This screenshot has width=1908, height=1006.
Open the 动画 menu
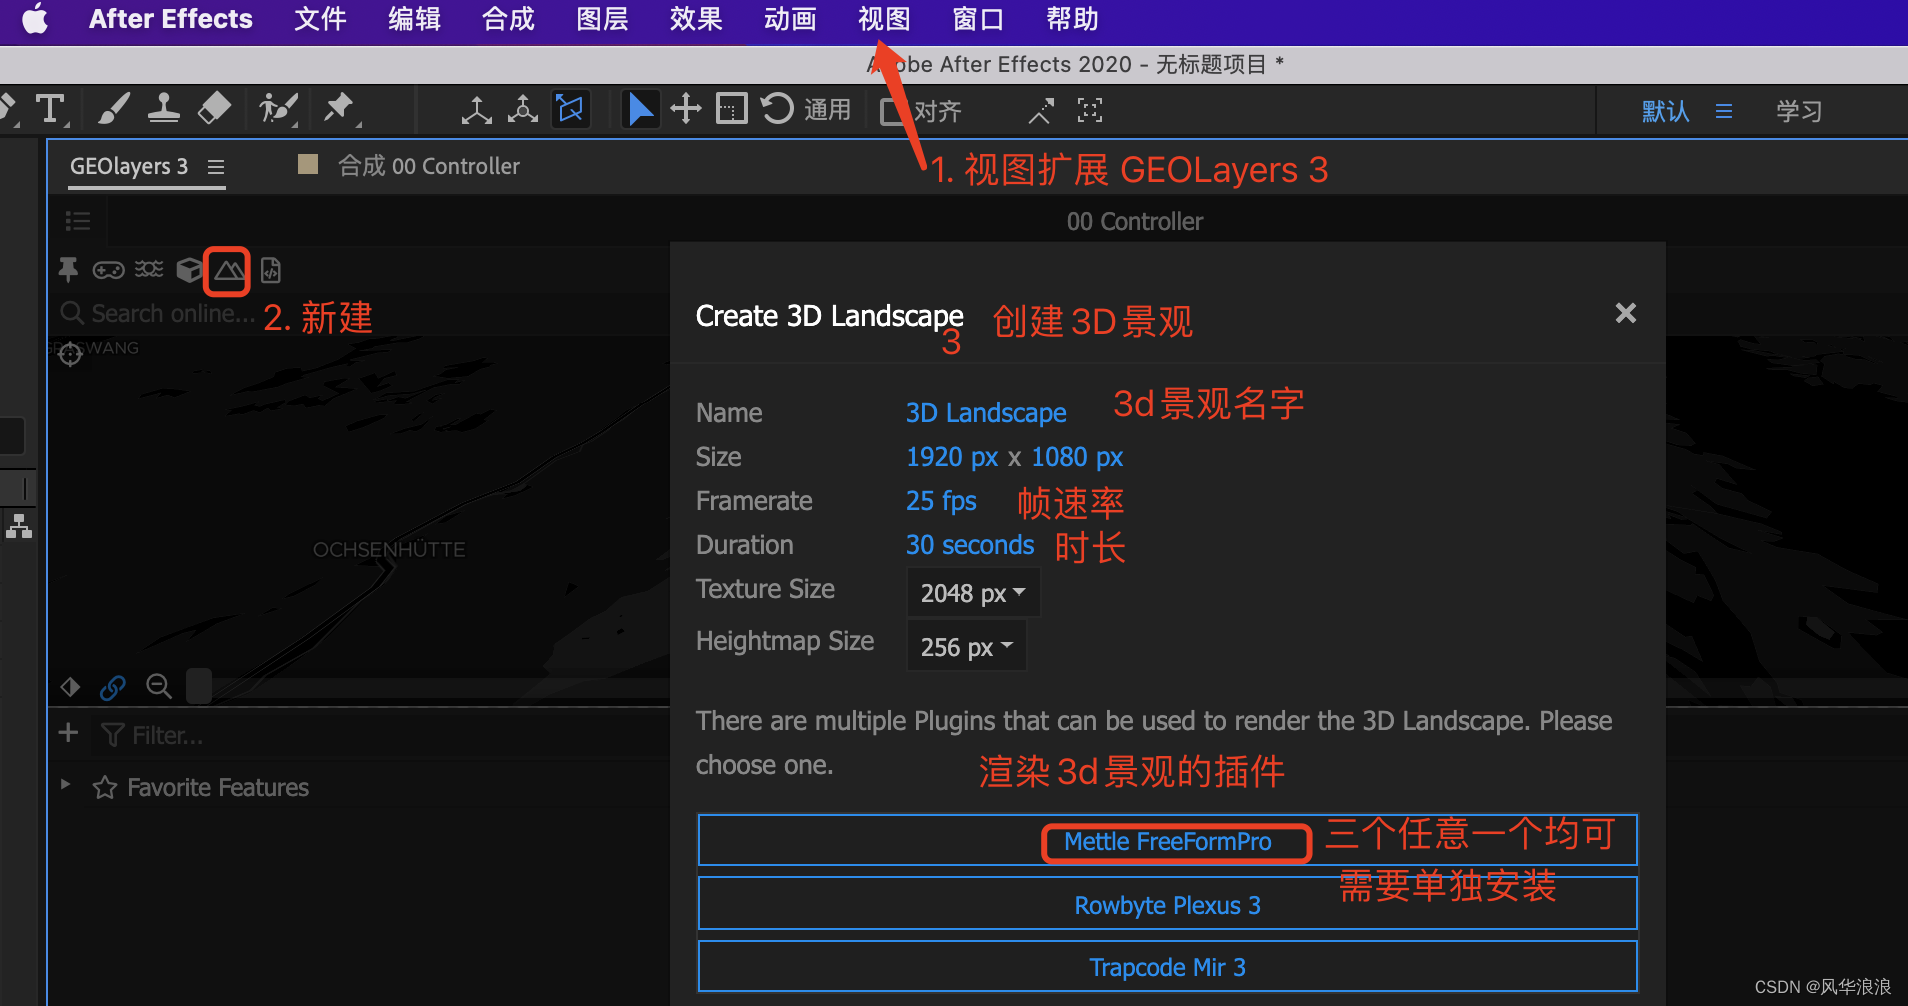(x=791, y=19)
